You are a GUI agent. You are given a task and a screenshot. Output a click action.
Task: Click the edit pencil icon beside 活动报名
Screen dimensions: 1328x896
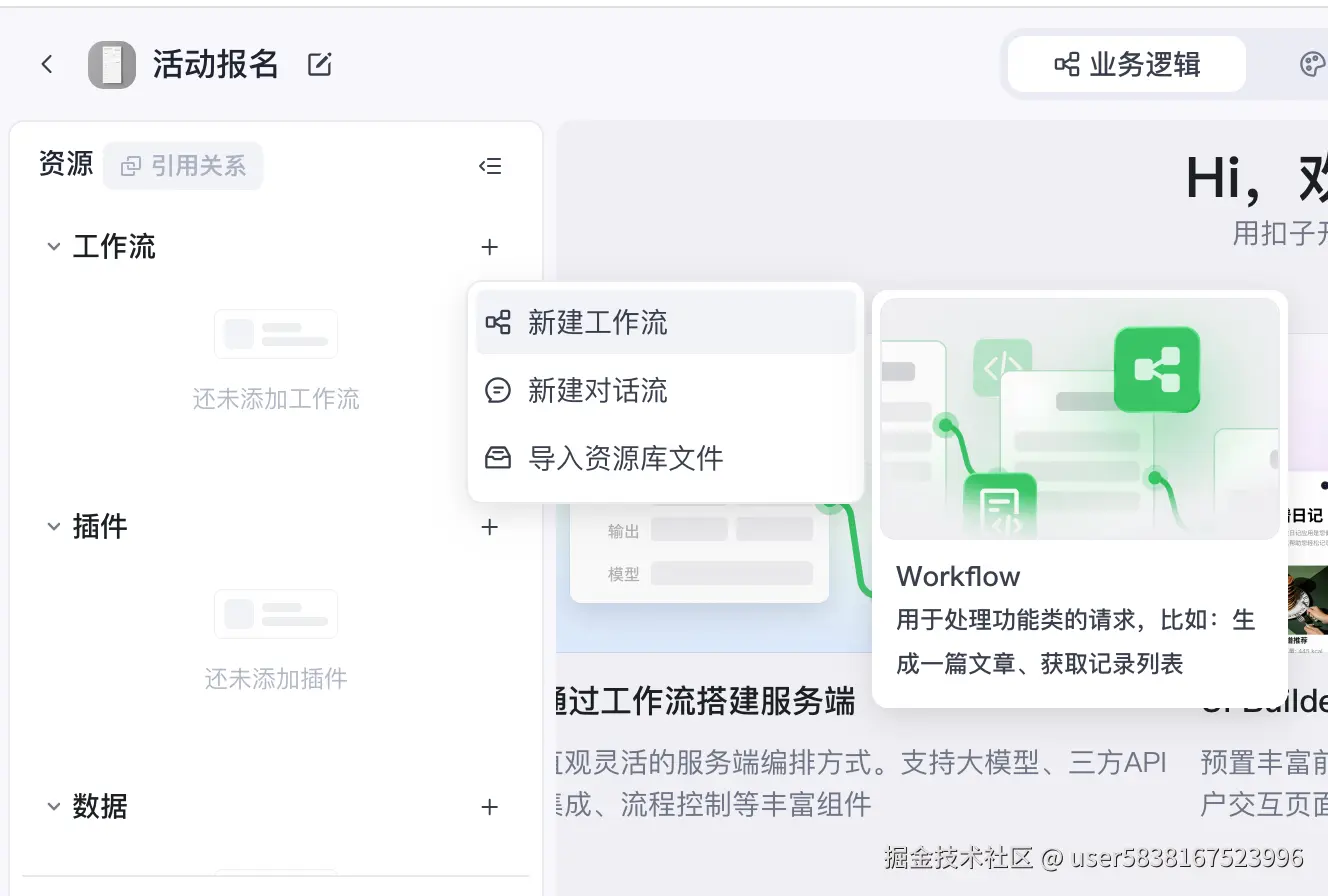pyautogui.click(x=318, y=63)
